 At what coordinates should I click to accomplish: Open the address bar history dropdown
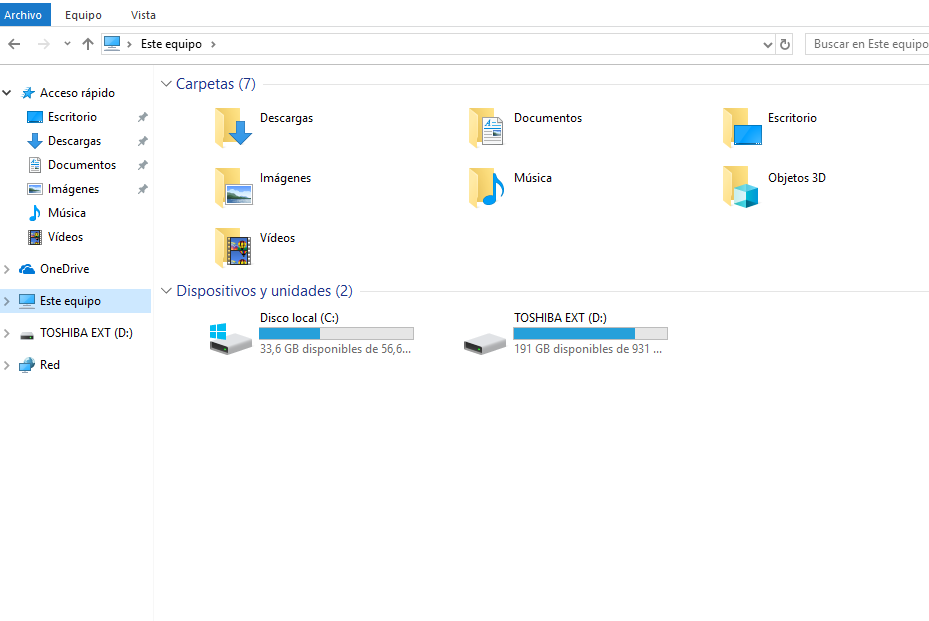click(767, 44)
